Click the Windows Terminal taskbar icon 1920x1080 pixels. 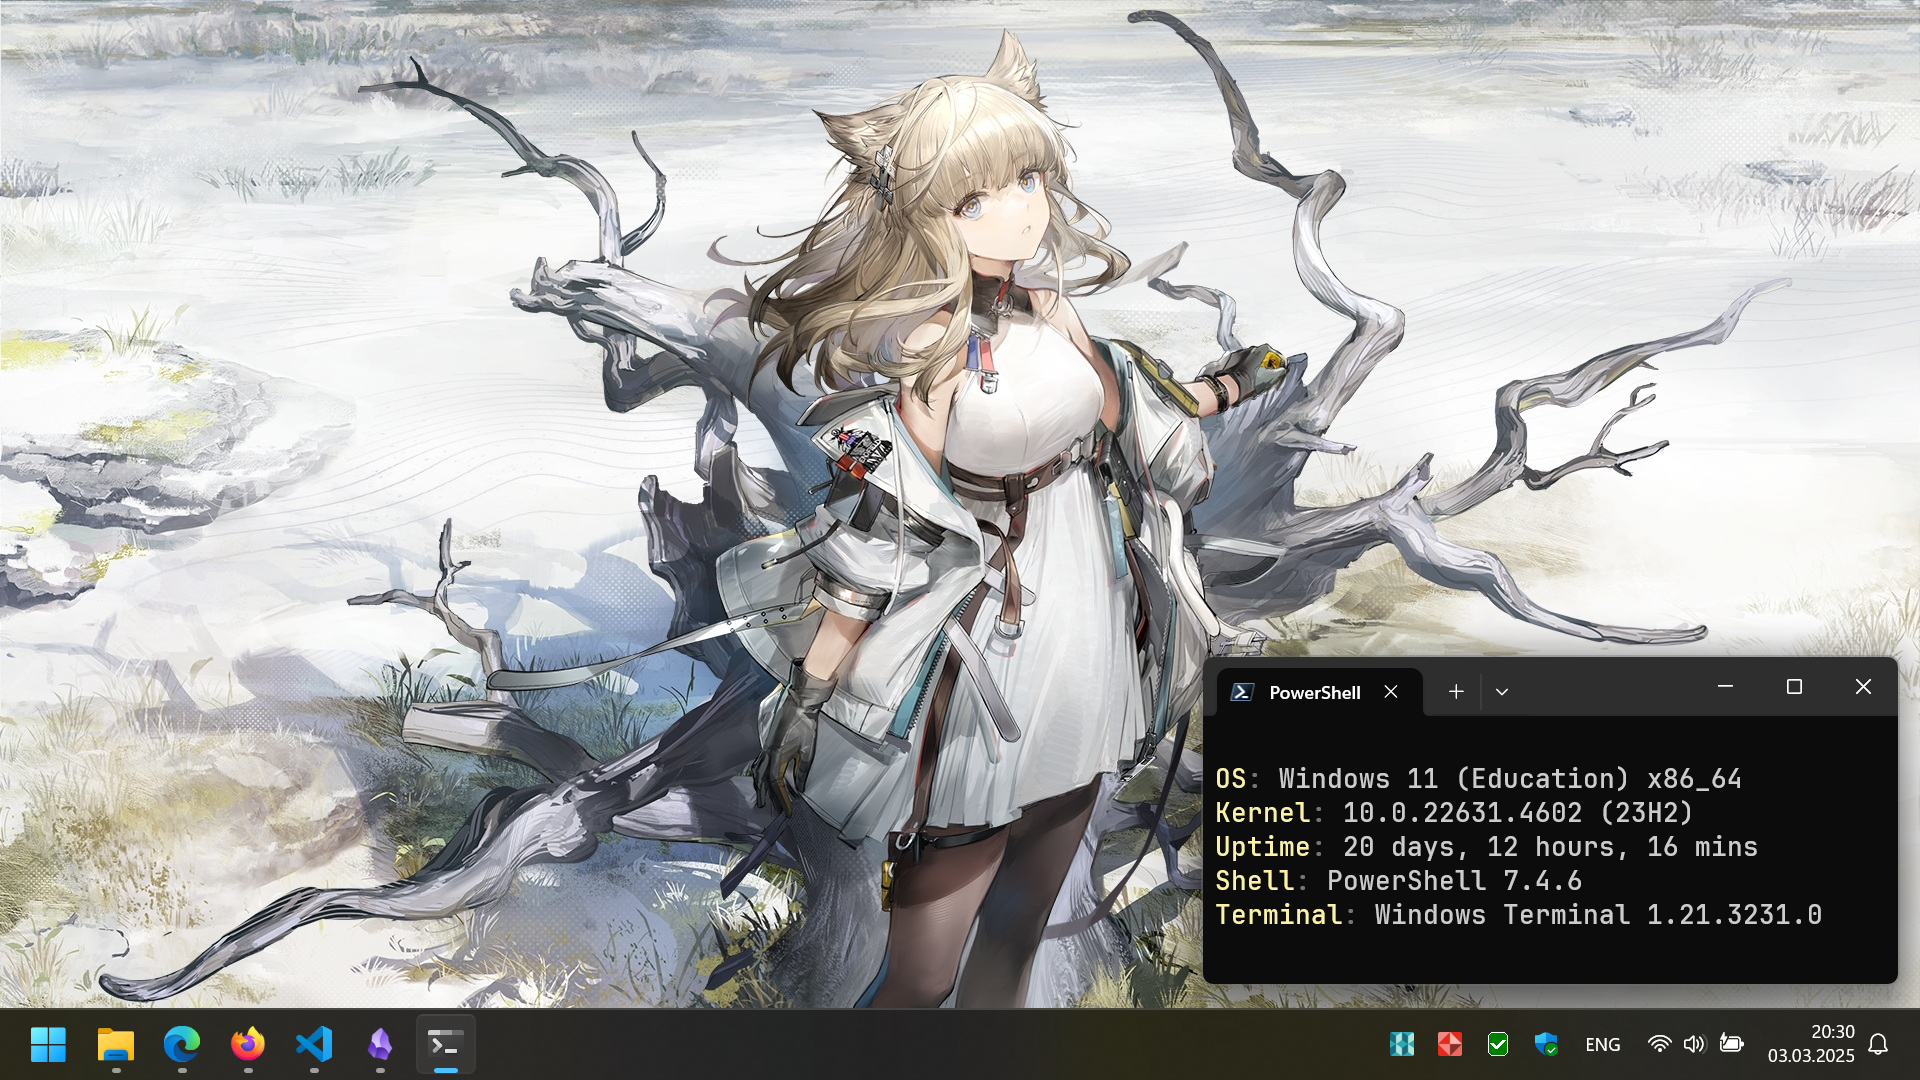click(445, 1044)
